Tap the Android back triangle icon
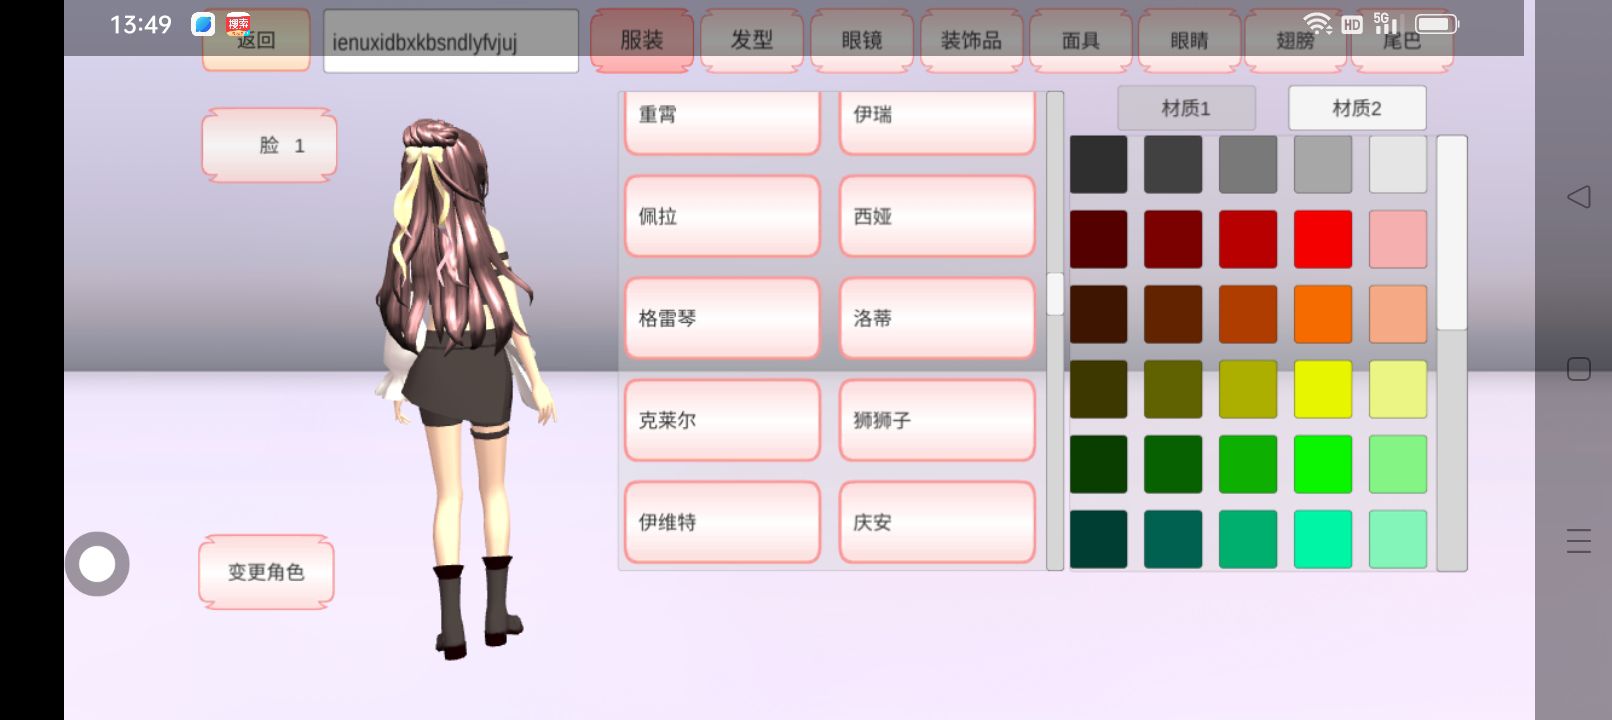Screen dimensions: 1612x720 1579,197
